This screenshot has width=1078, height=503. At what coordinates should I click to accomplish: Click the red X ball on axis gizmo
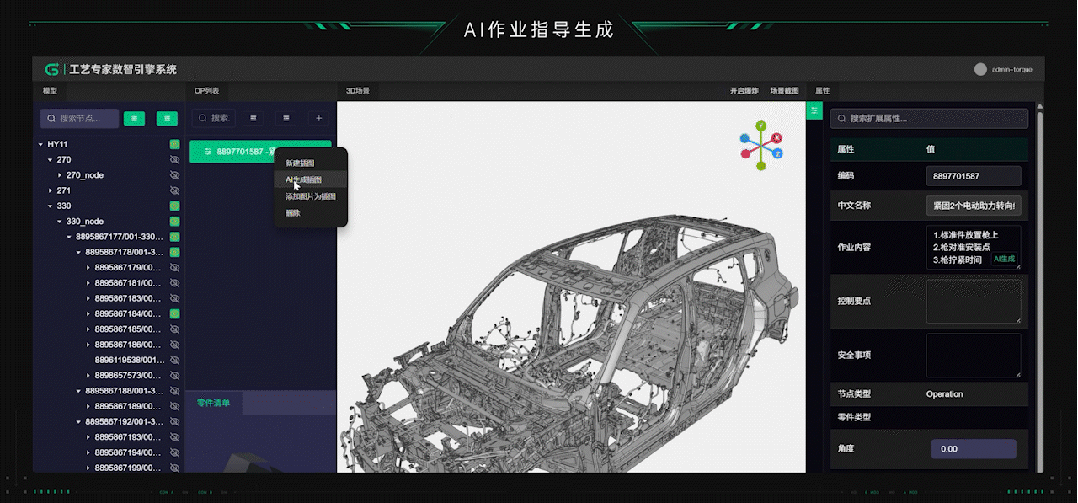pos(777,137)
